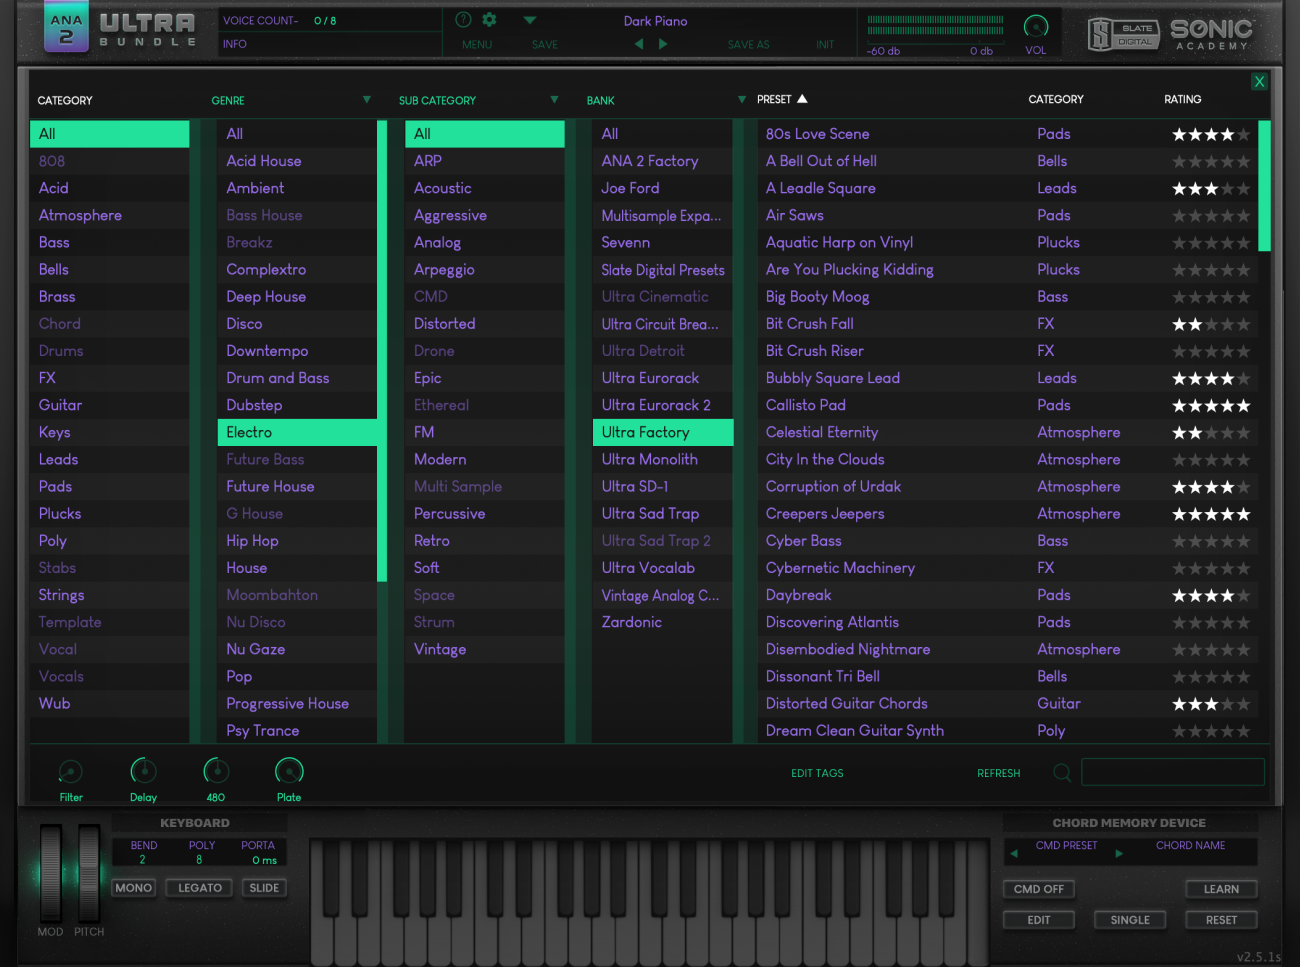Click the chord memory EDIT button
1300x967 pixels.
click(x=1039, y=920)
